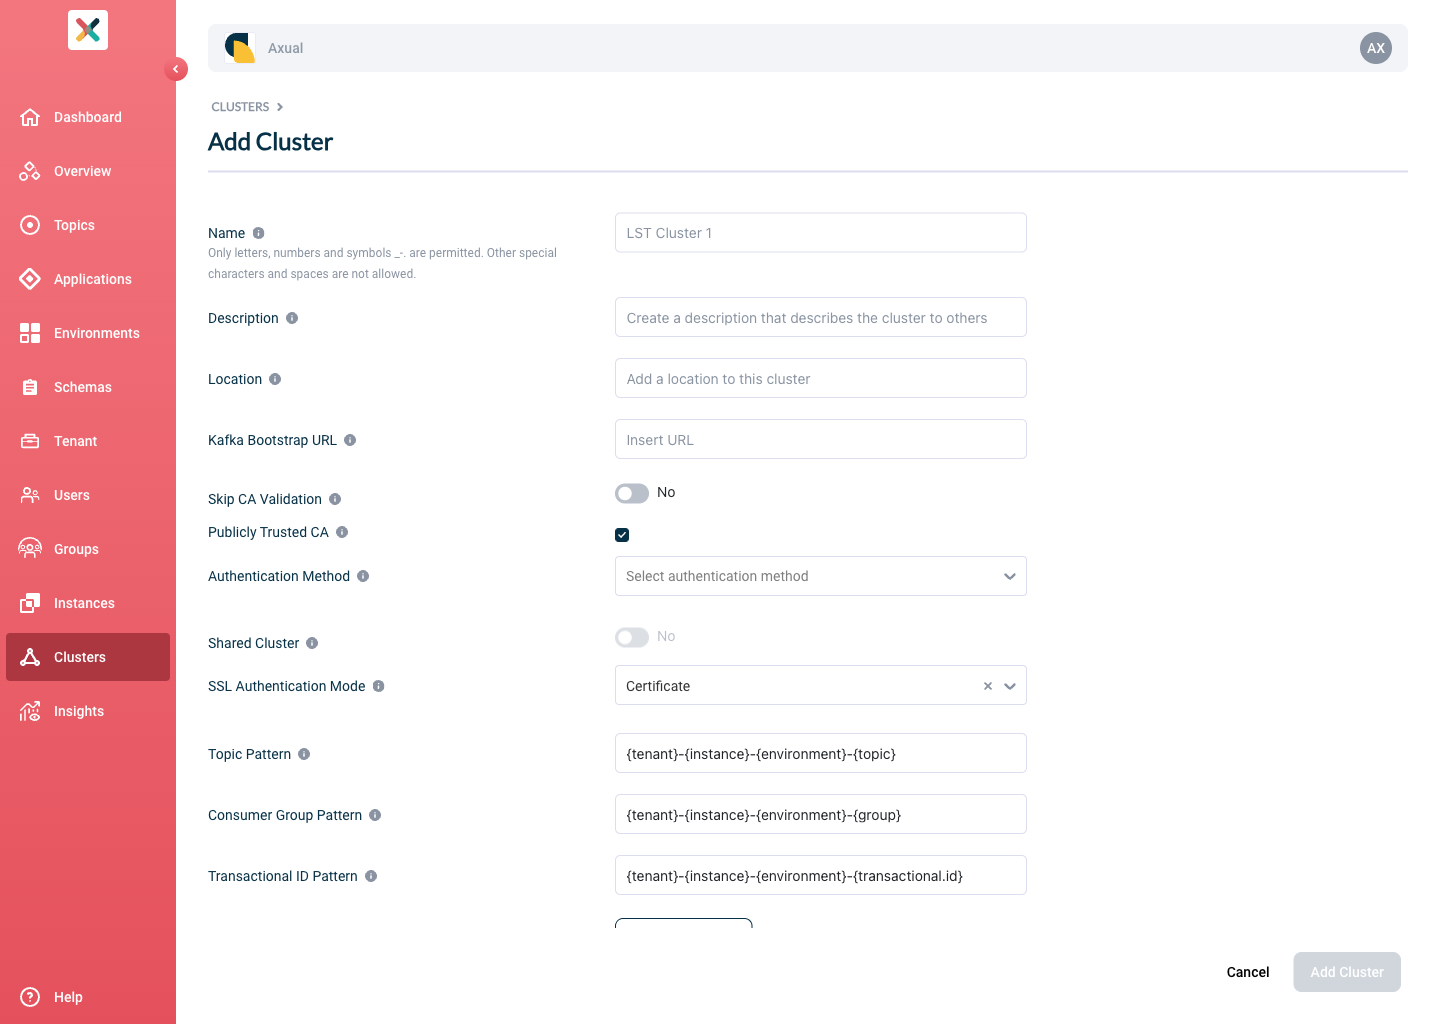Go to Dashboard in sidebar menu
The height and width of the screenshot is (1024, 1440).
click(88, 117)
